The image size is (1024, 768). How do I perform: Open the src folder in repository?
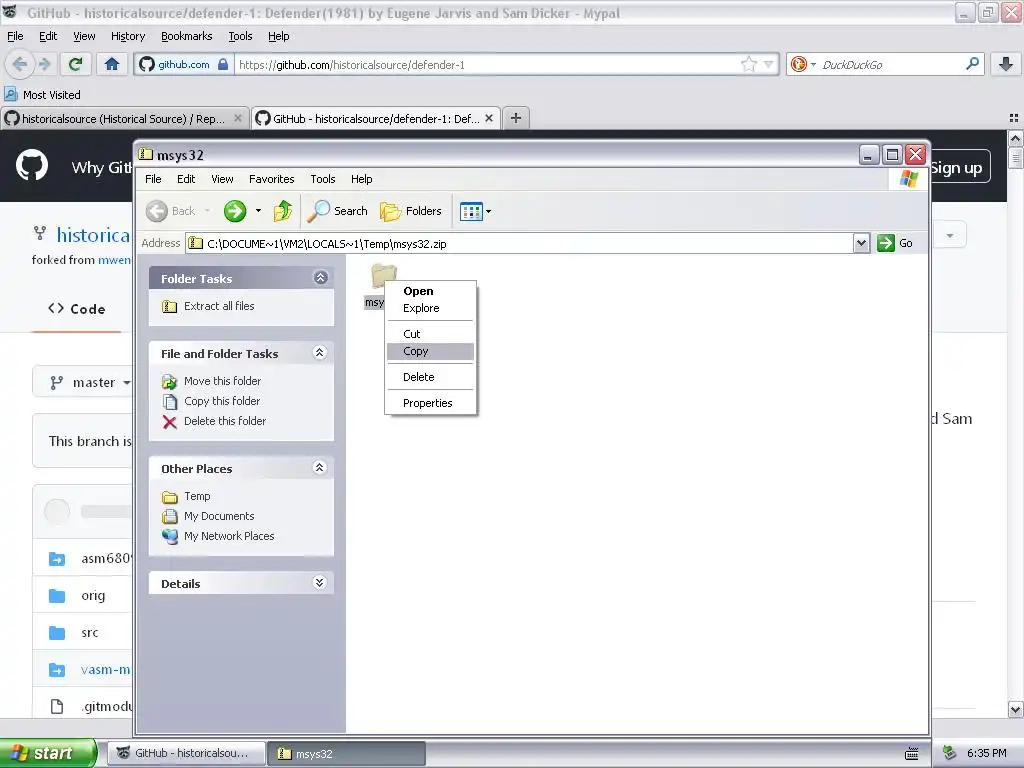(89, 632)
